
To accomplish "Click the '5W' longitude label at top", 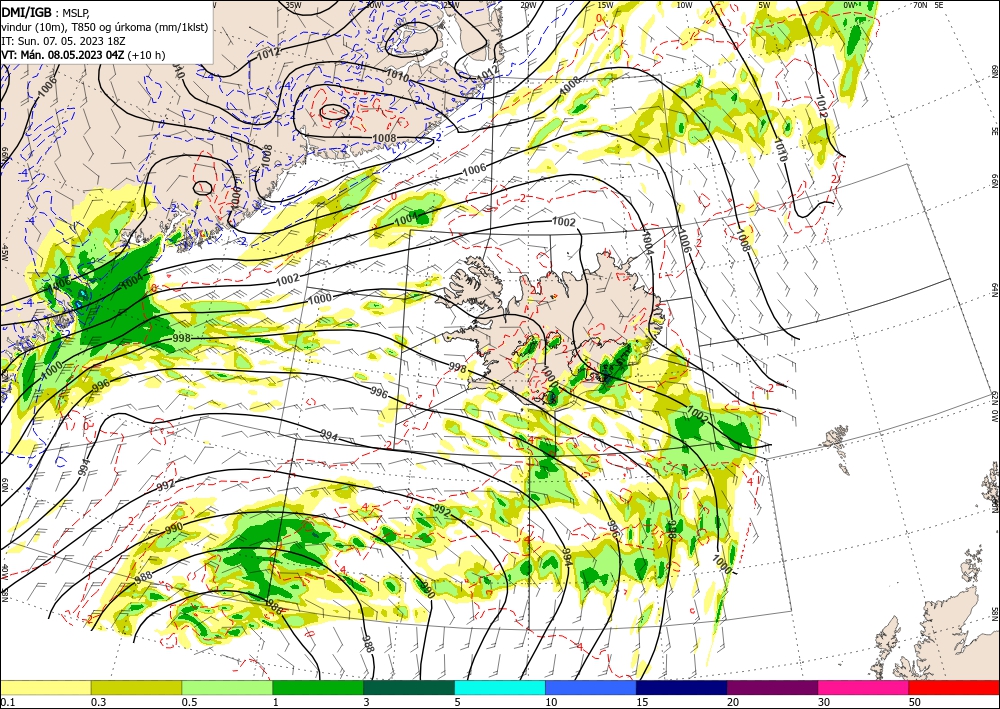I will tap(764, 5).
